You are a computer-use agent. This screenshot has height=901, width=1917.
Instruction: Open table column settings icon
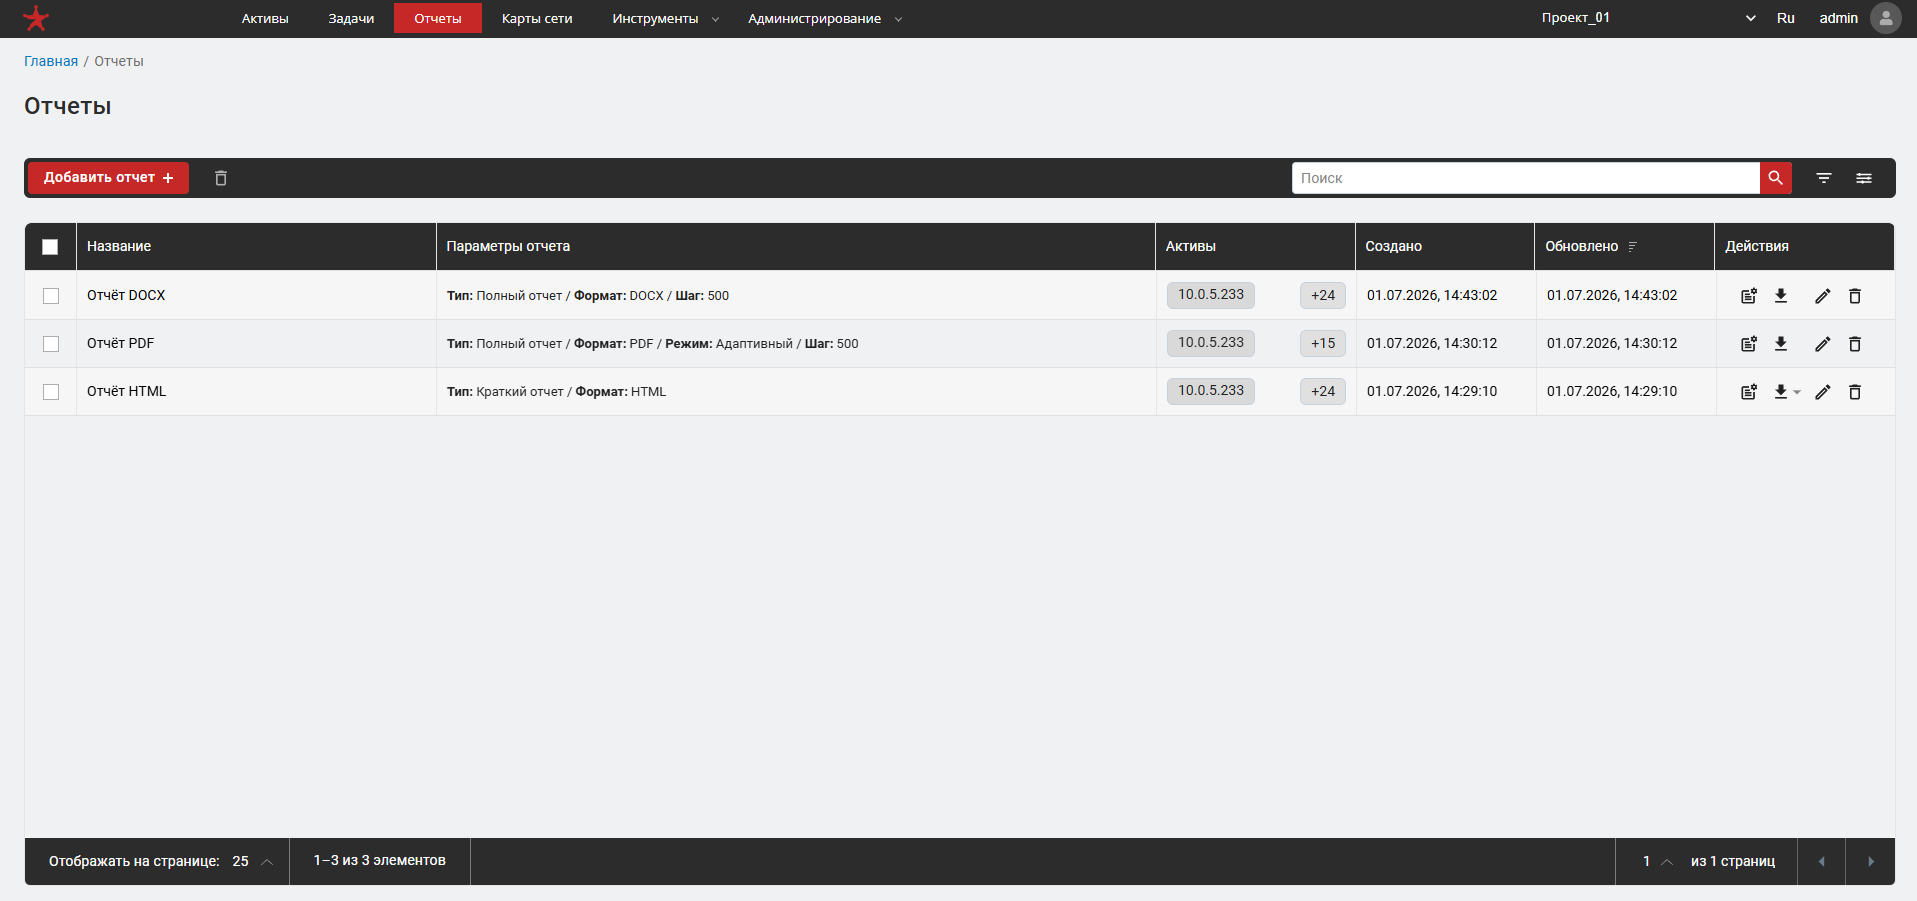(1864, 178)
